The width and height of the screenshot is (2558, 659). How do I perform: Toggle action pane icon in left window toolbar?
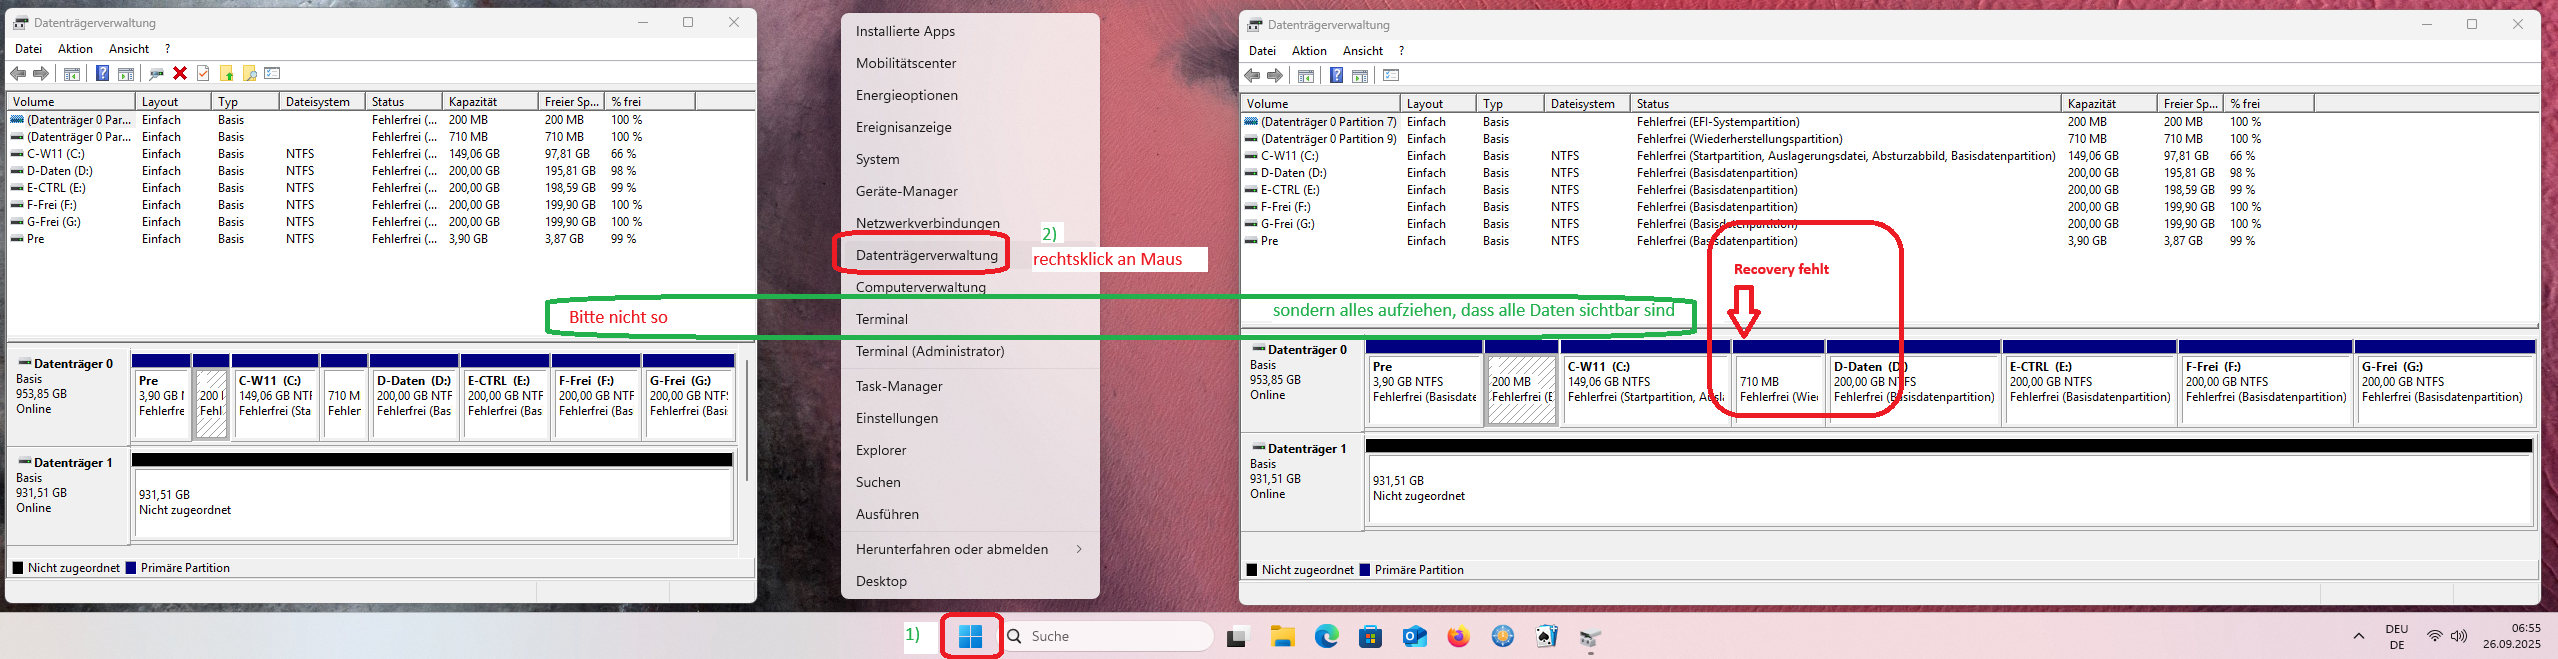(x=126, y=74)
